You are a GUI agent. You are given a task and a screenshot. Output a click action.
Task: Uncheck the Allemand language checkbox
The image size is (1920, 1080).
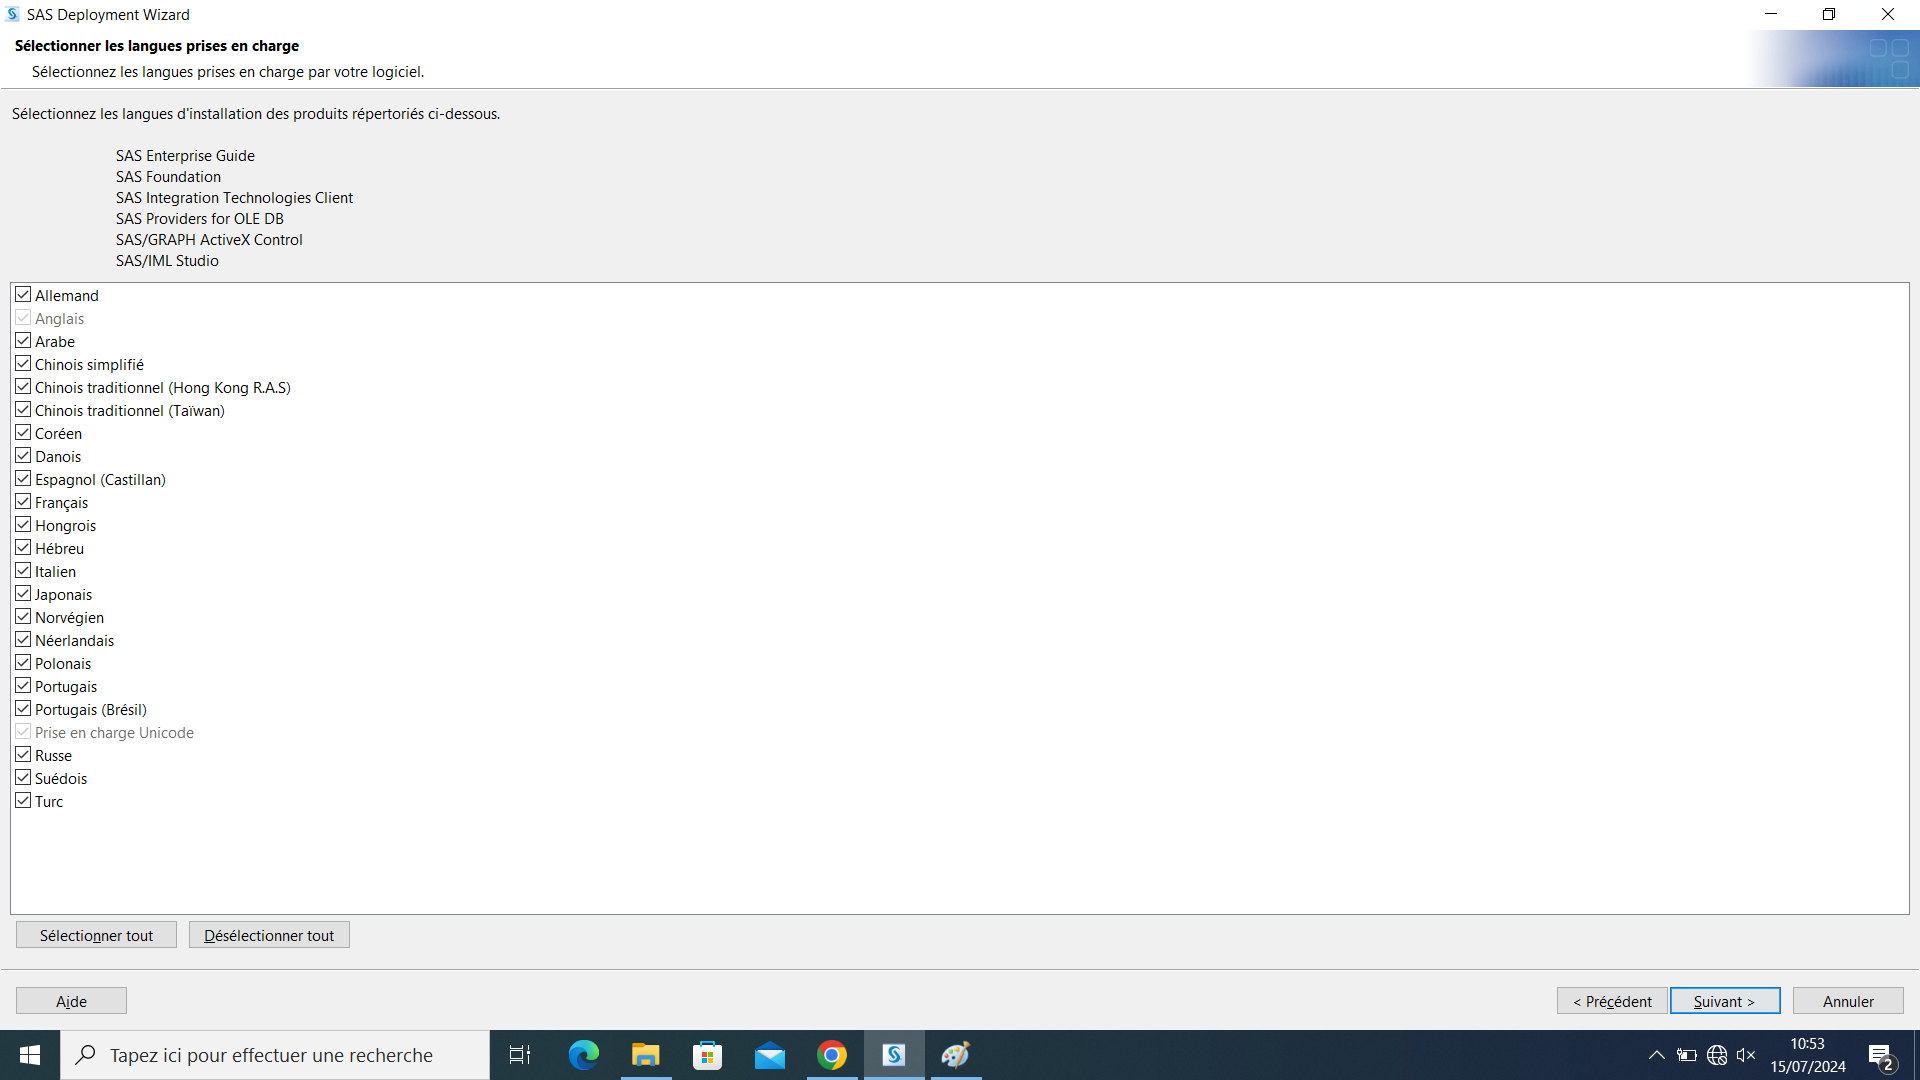(23, 295)
